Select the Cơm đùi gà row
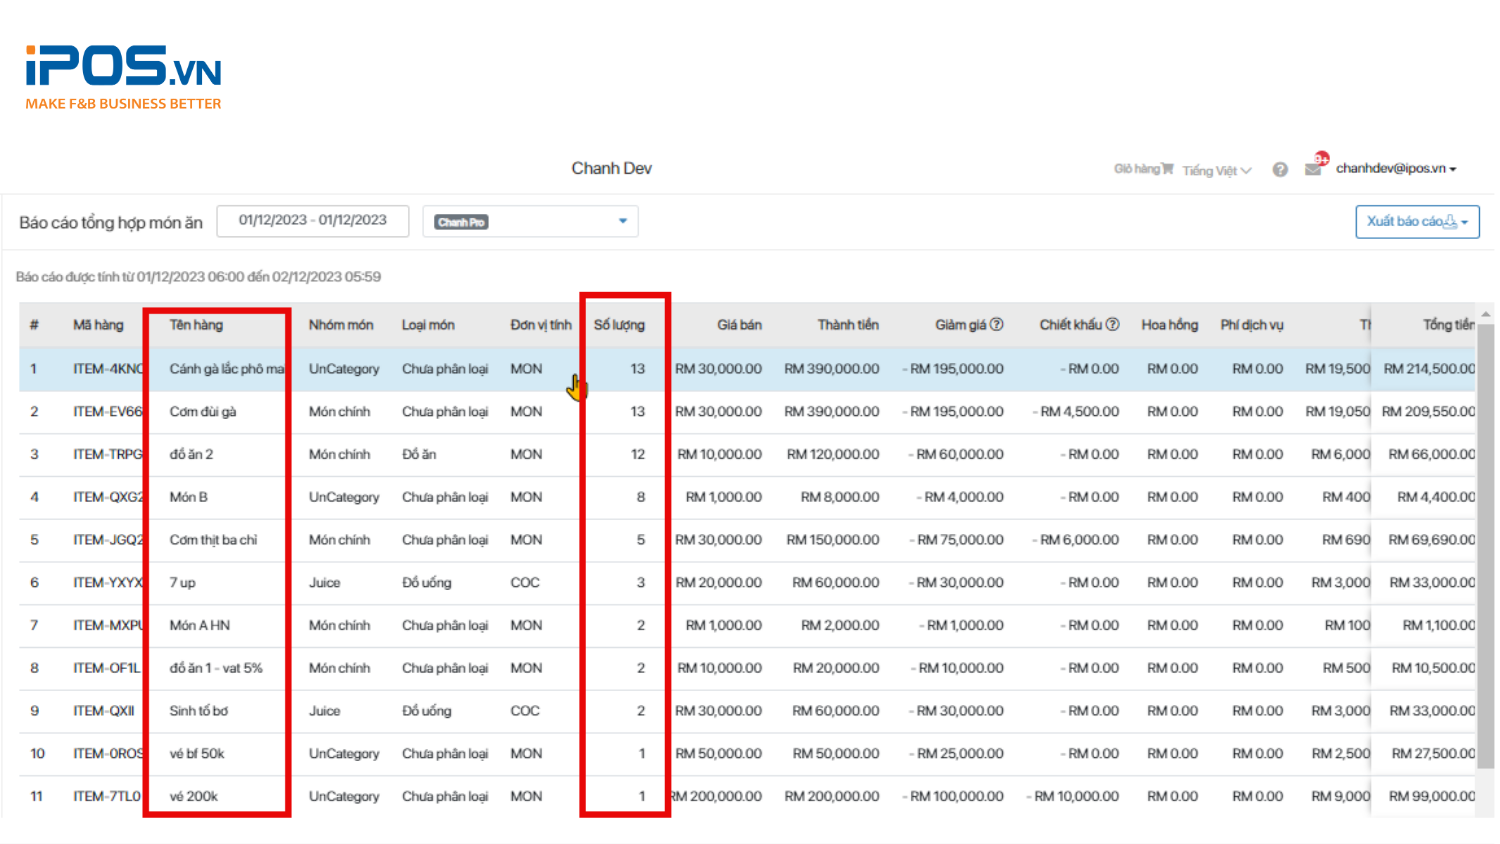 tap(203, 412)
